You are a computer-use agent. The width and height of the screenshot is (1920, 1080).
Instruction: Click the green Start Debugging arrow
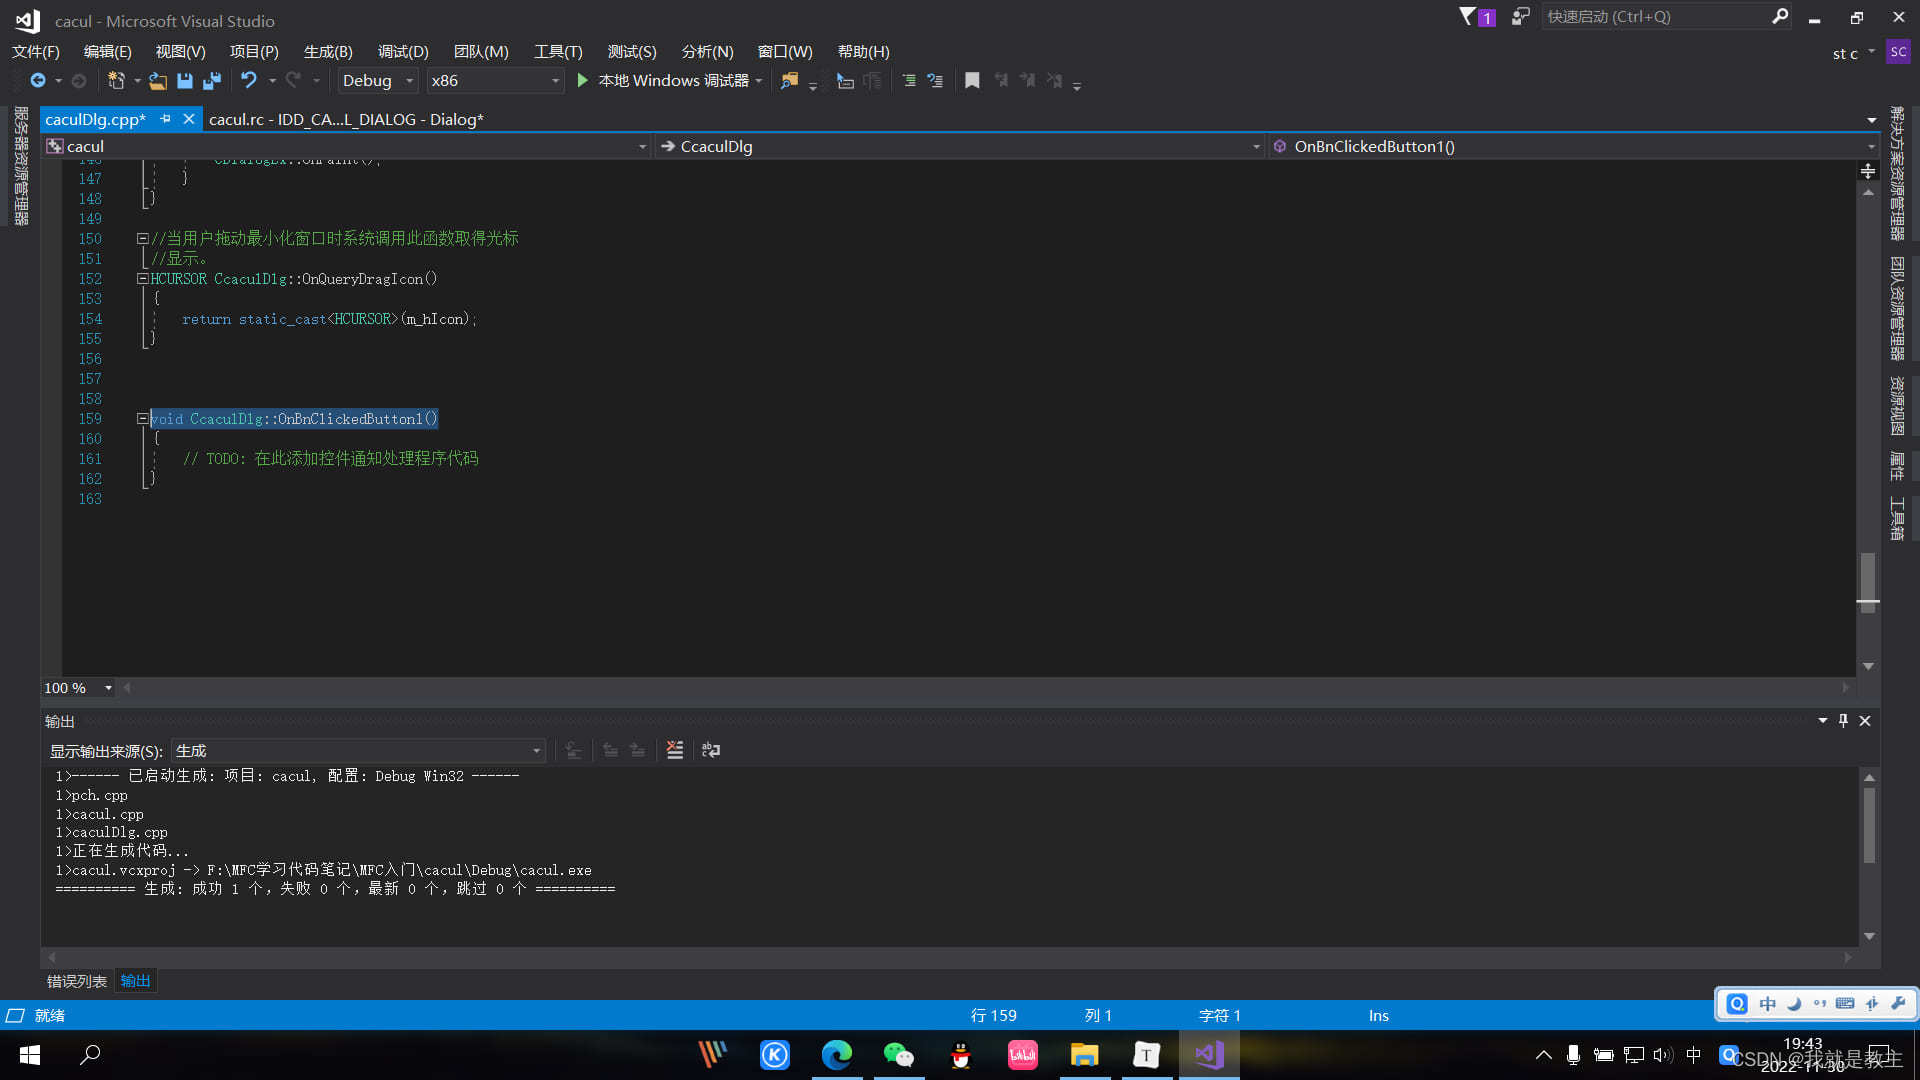coord(582,81)
